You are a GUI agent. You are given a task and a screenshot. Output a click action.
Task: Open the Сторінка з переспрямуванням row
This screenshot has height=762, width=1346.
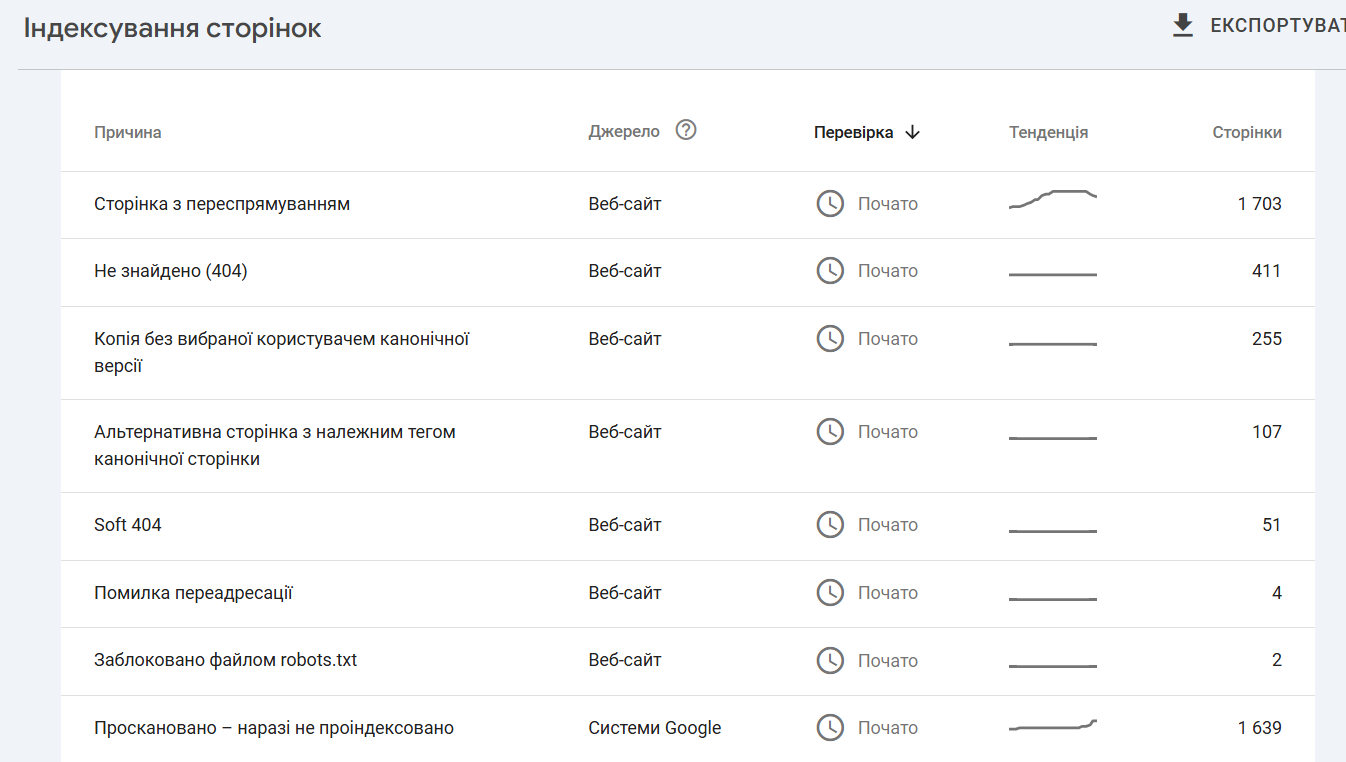coord(222,204)
